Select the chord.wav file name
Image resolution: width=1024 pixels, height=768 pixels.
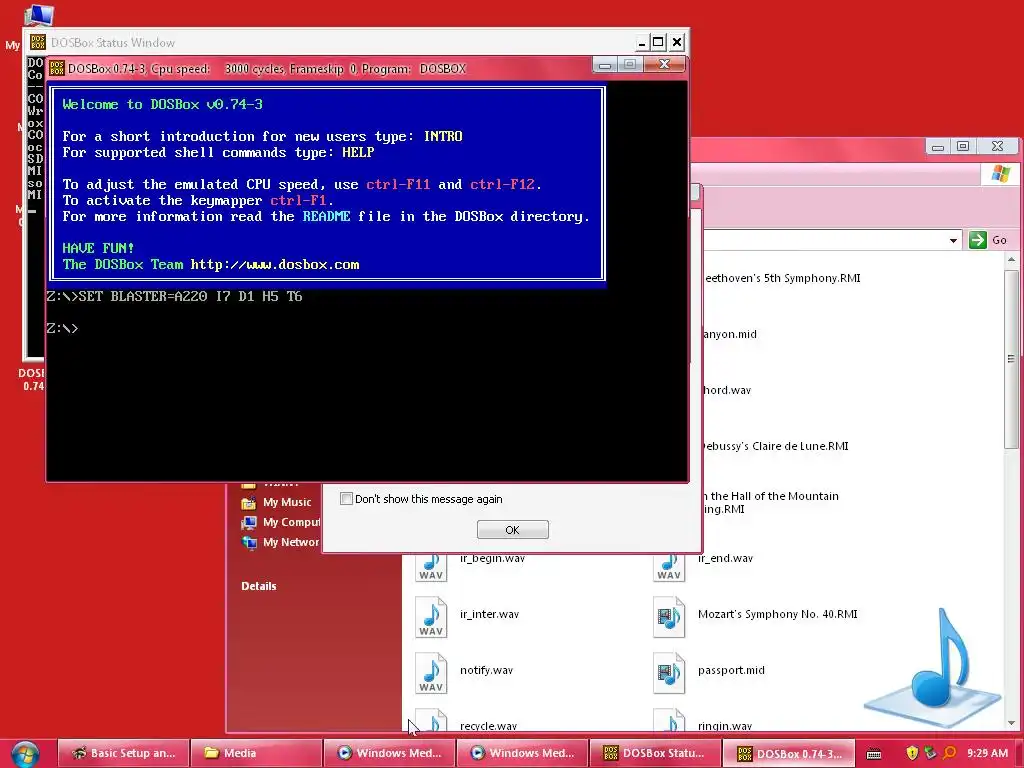coord(727,391)
